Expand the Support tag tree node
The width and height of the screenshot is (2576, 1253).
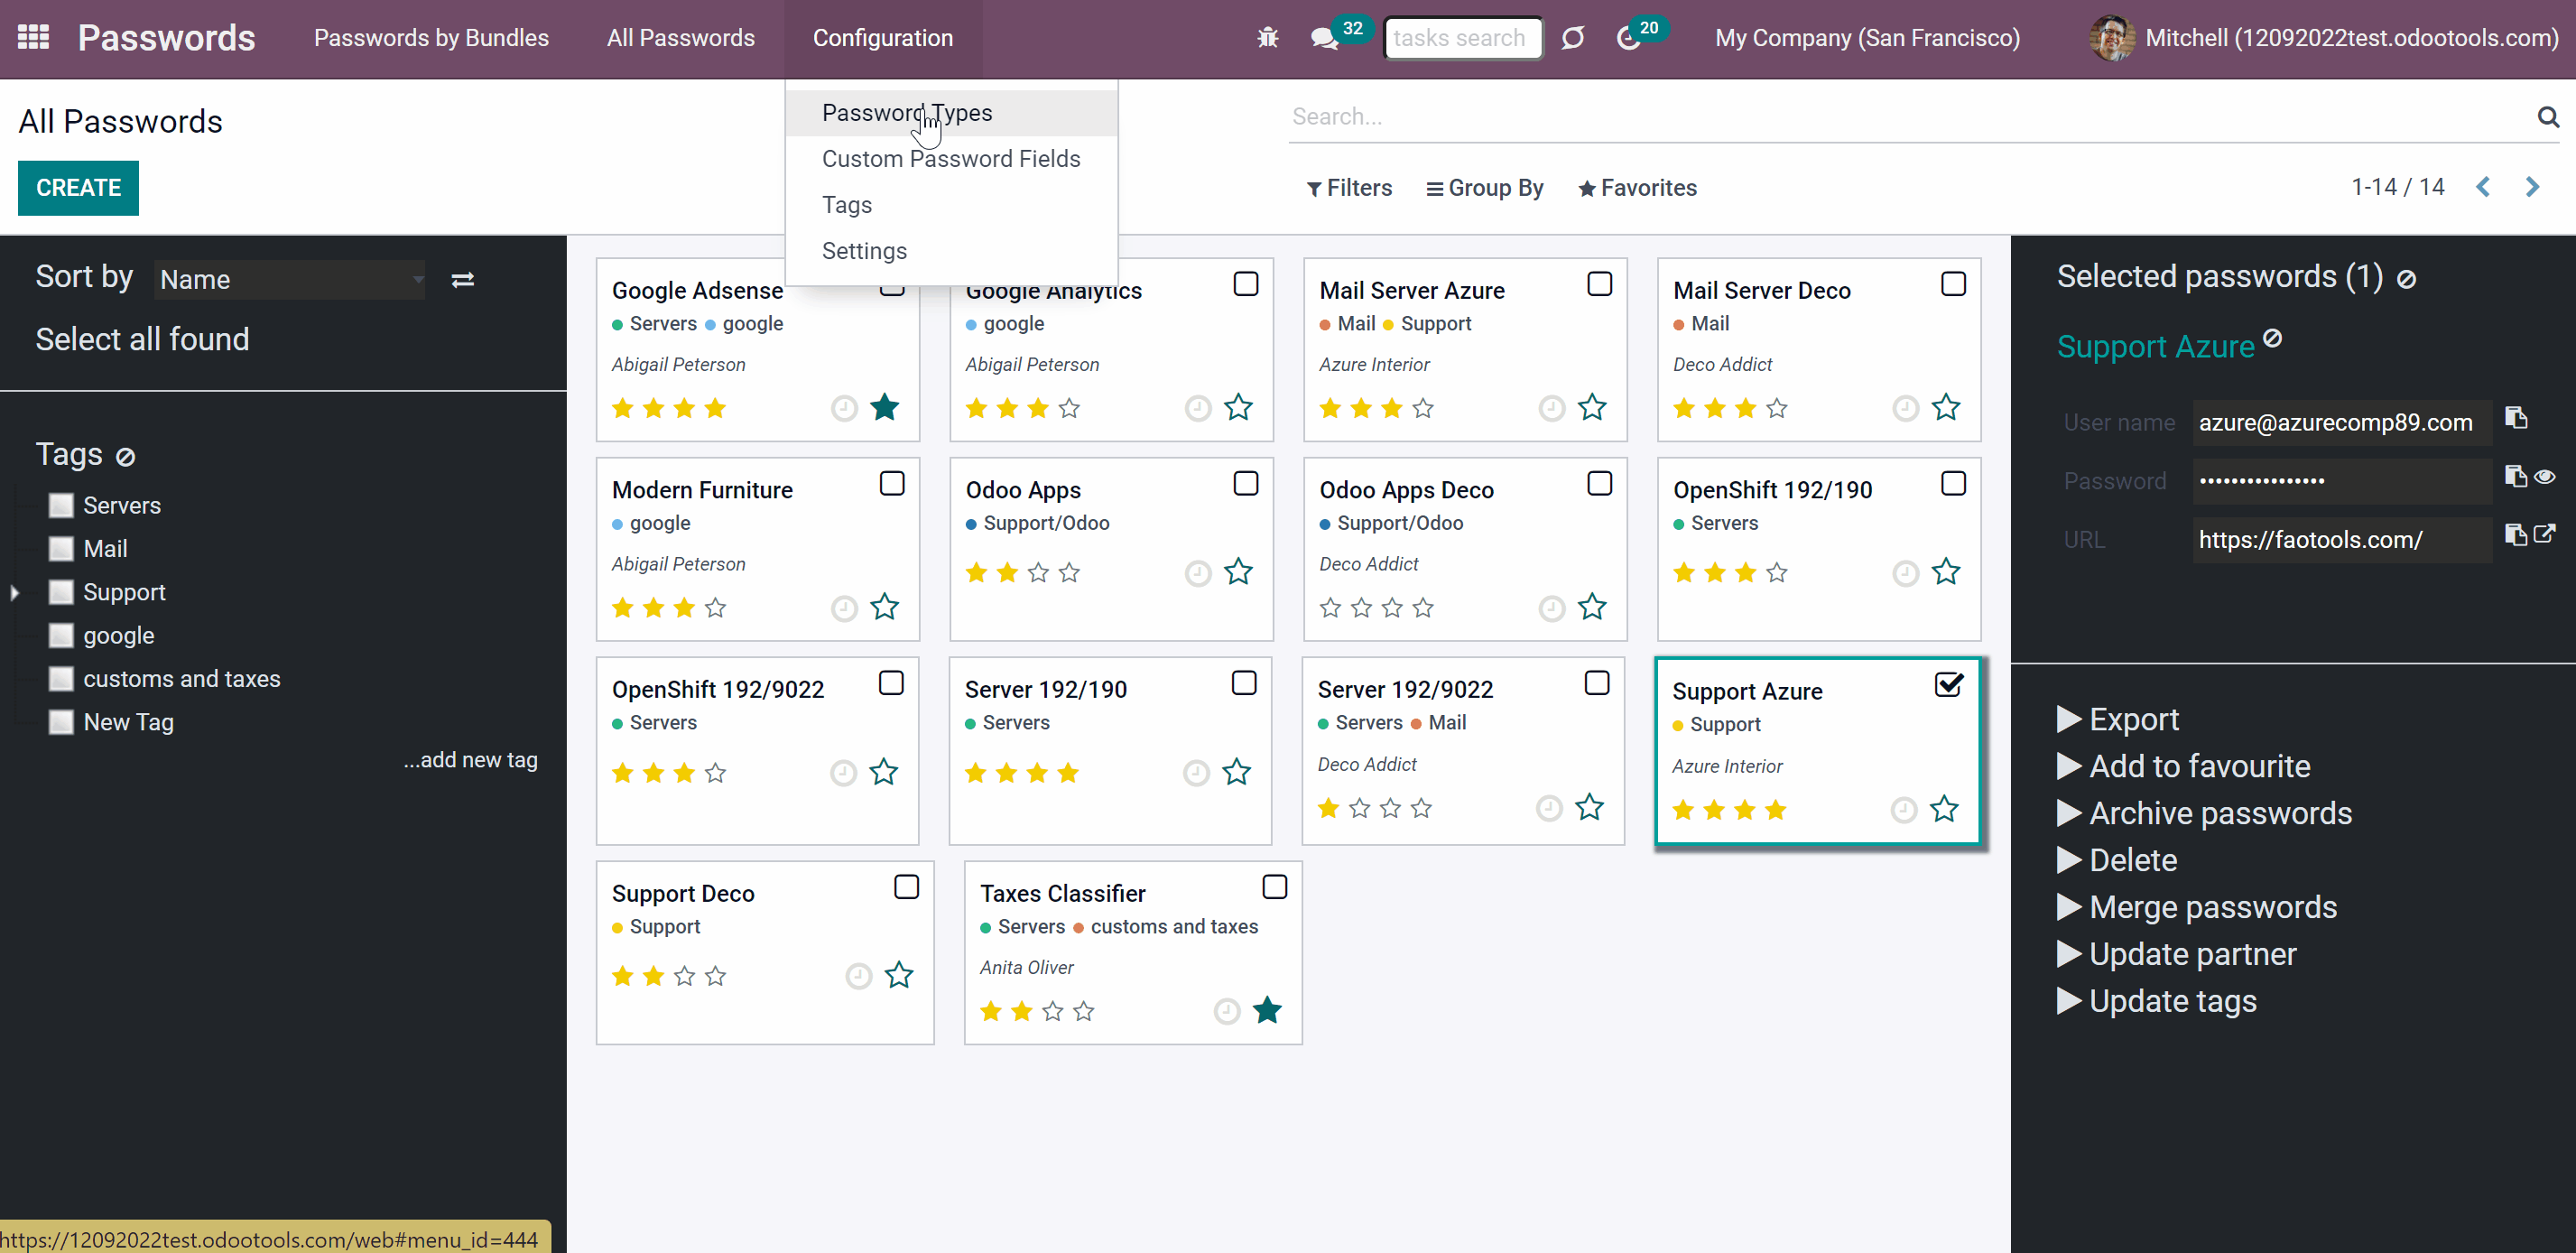pos(14,593)
